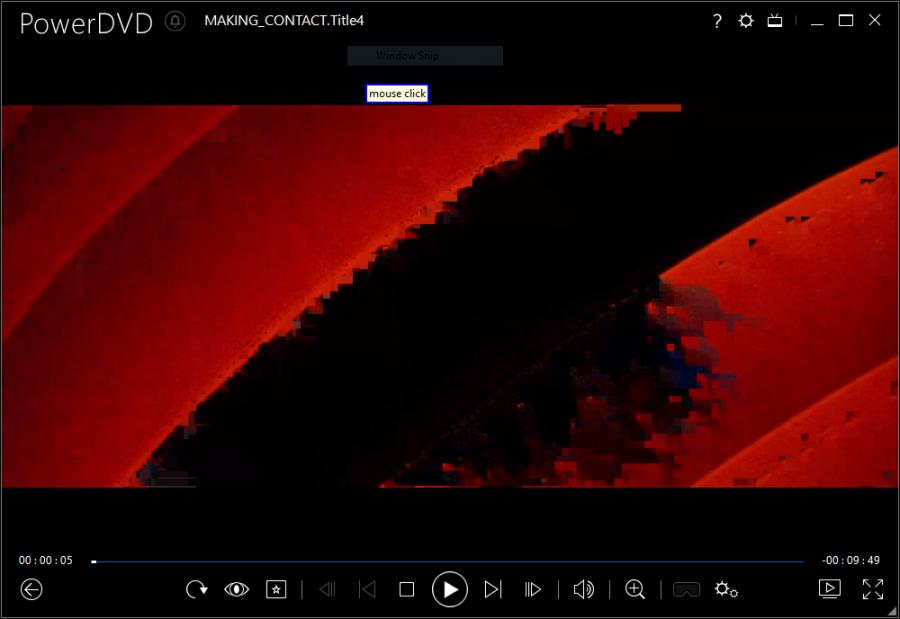Open the help question mark menu
900x619 pixels.
click(x=717, y=21)
